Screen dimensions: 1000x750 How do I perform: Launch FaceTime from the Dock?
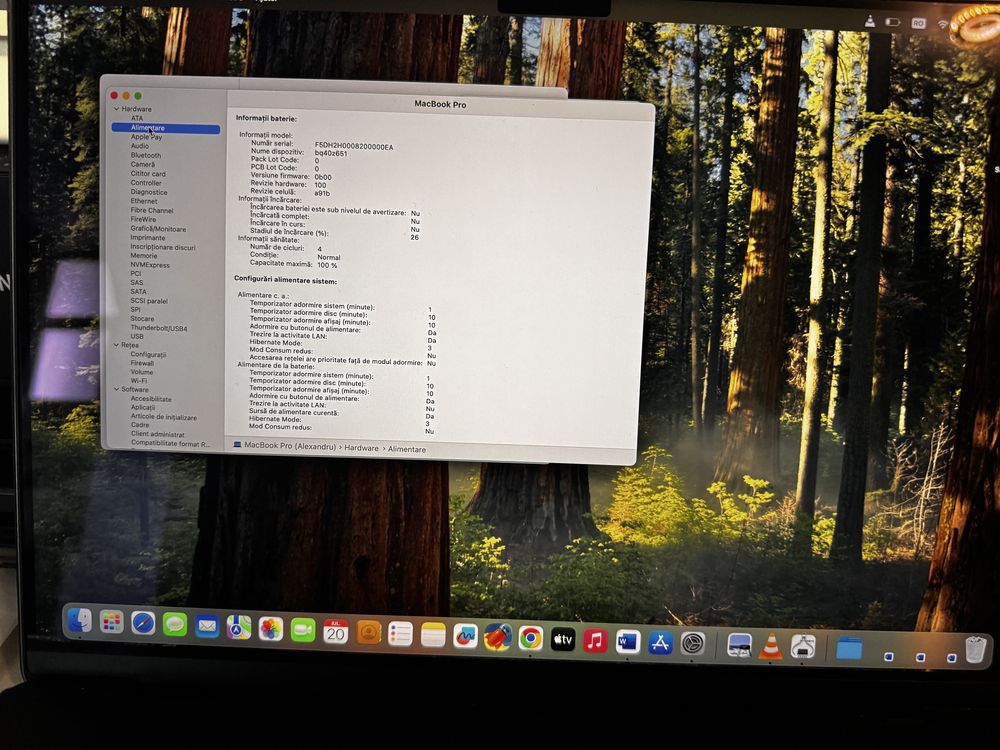(303, 630)
